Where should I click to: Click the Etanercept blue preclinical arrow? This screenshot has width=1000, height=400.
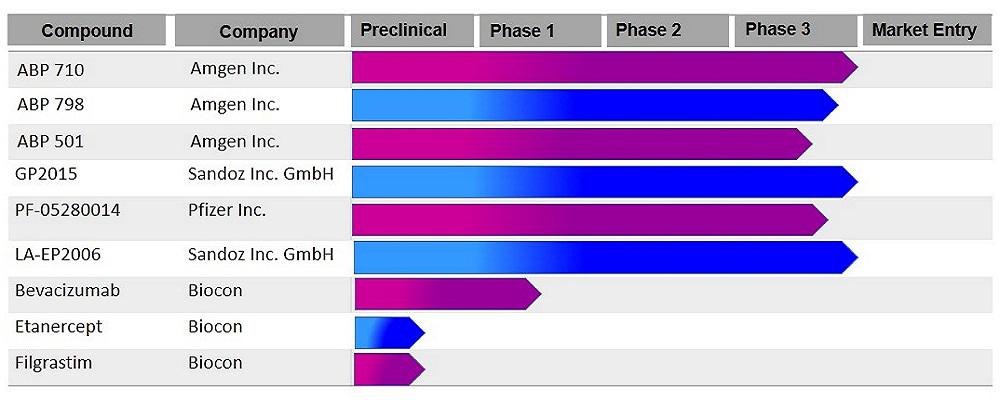coord(390,332)
